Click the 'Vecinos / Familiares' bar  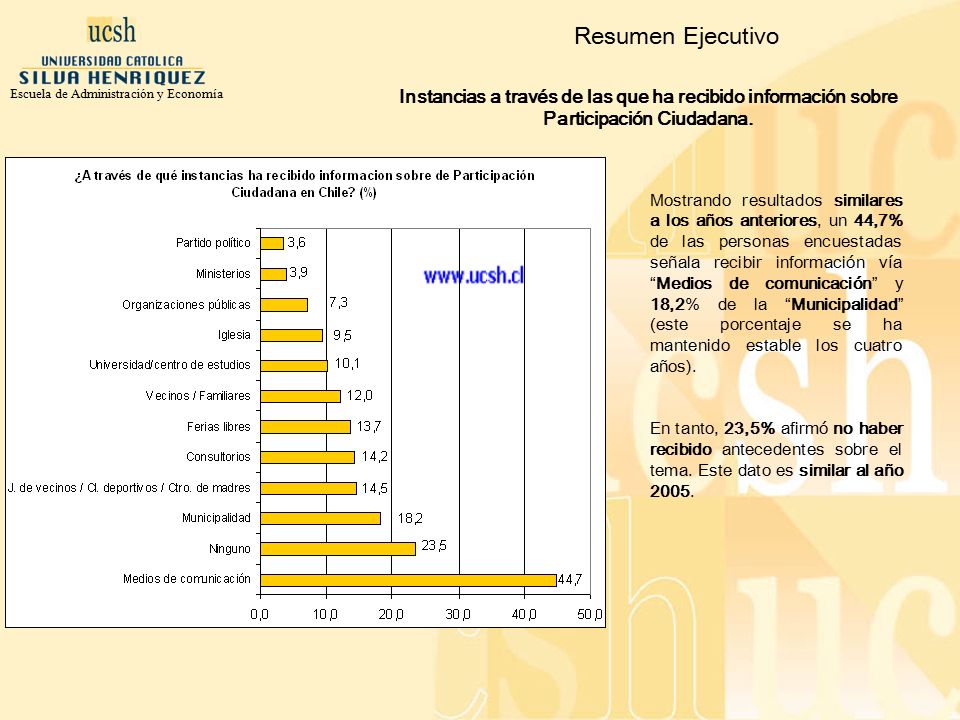tap(301, 396)
